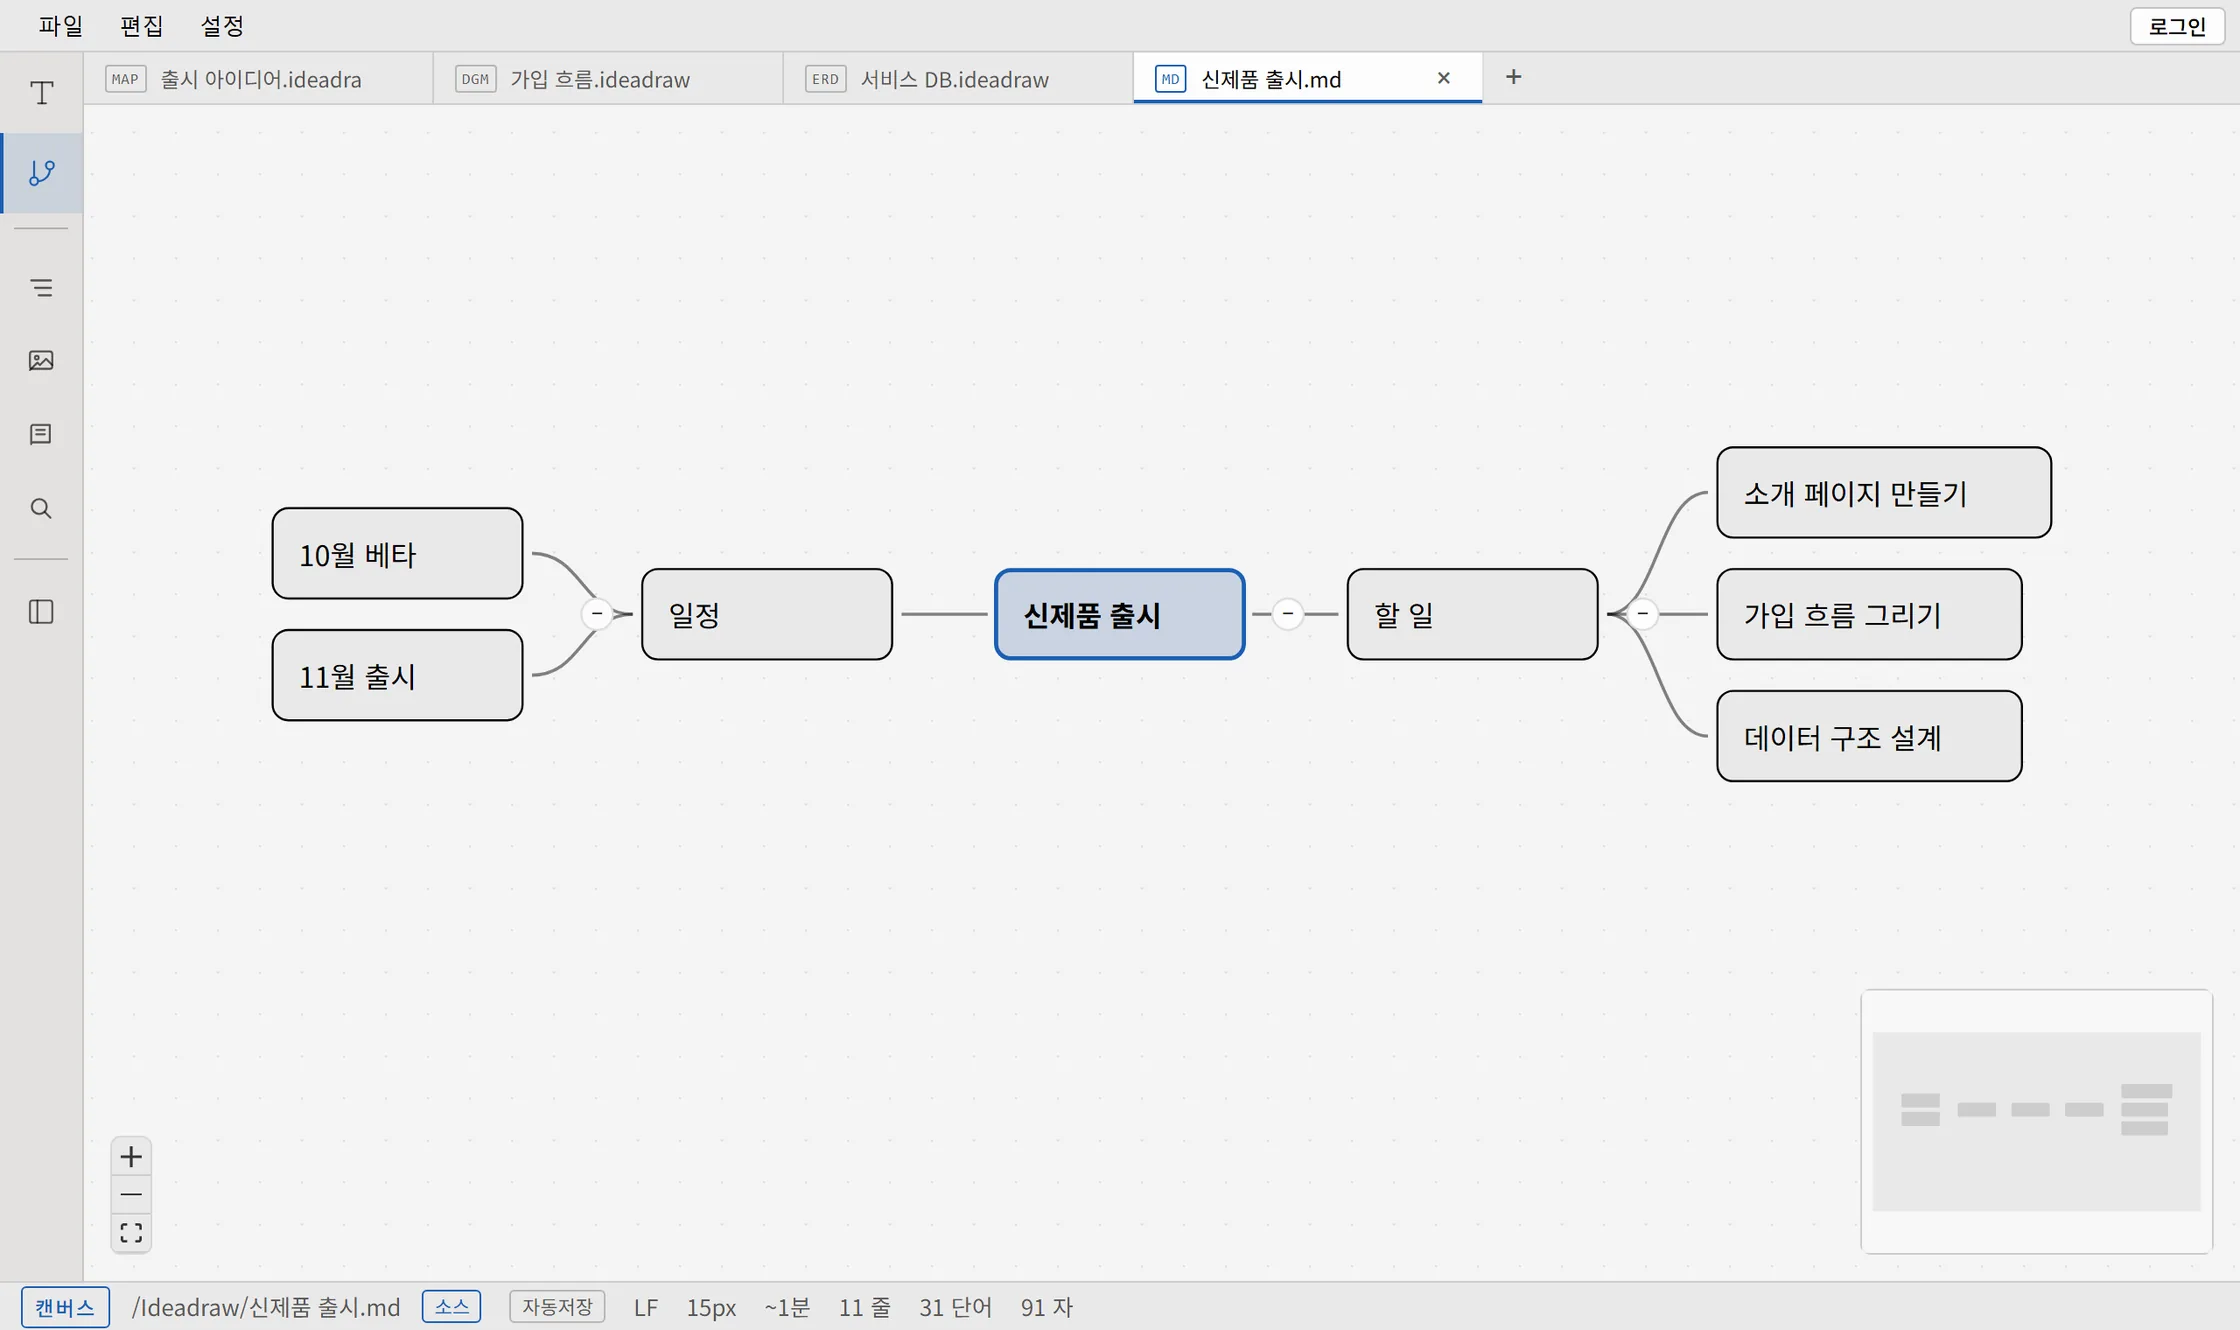The width and height of the screenshot is (2240, 1330).
Task: Toggle 소스 view mode
Action: [451, 1306]
